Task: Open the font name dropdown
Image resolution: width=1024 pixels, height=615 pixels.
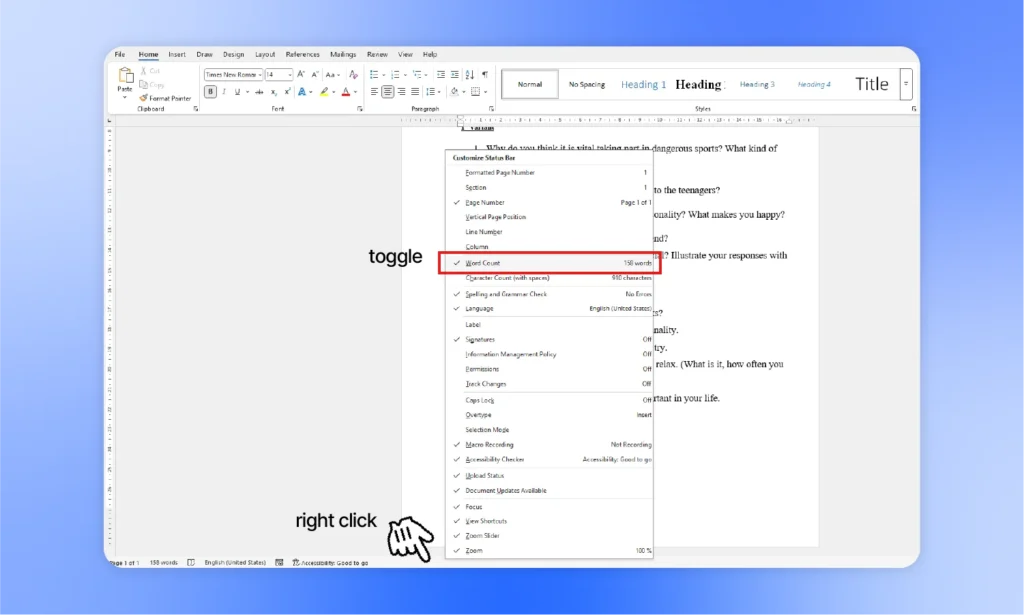Action: (x=259, y=74)
